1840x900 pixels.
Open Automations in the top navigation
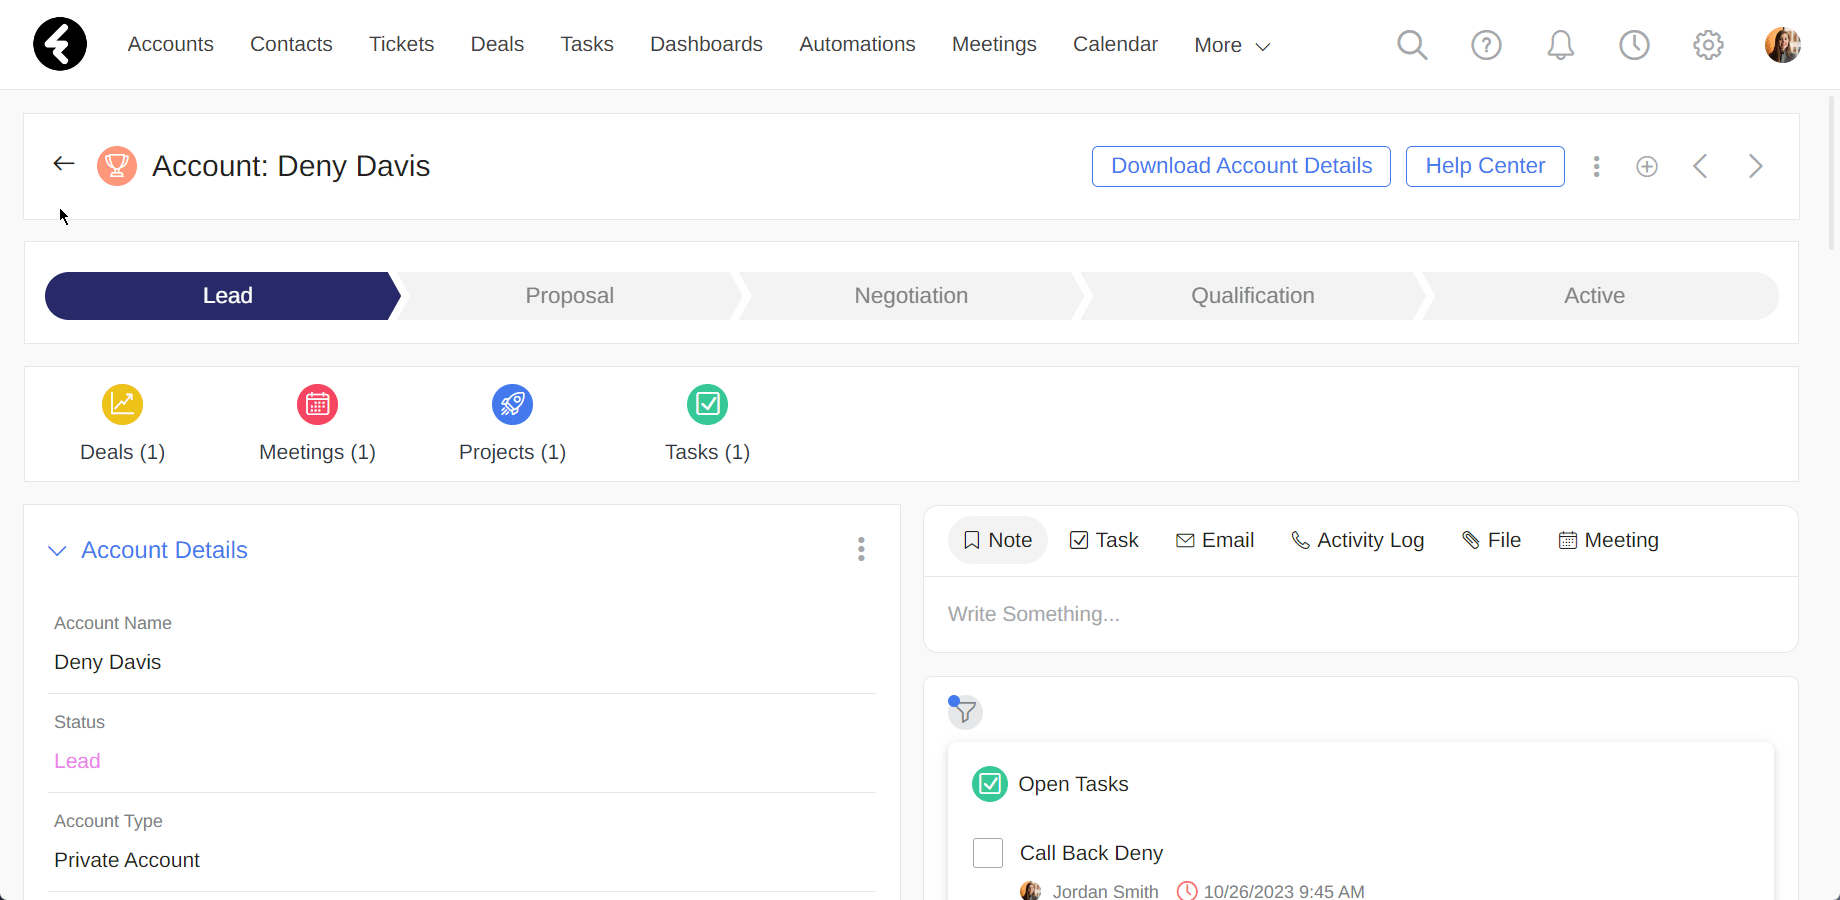pyautogui.click(x=857, y=44)
